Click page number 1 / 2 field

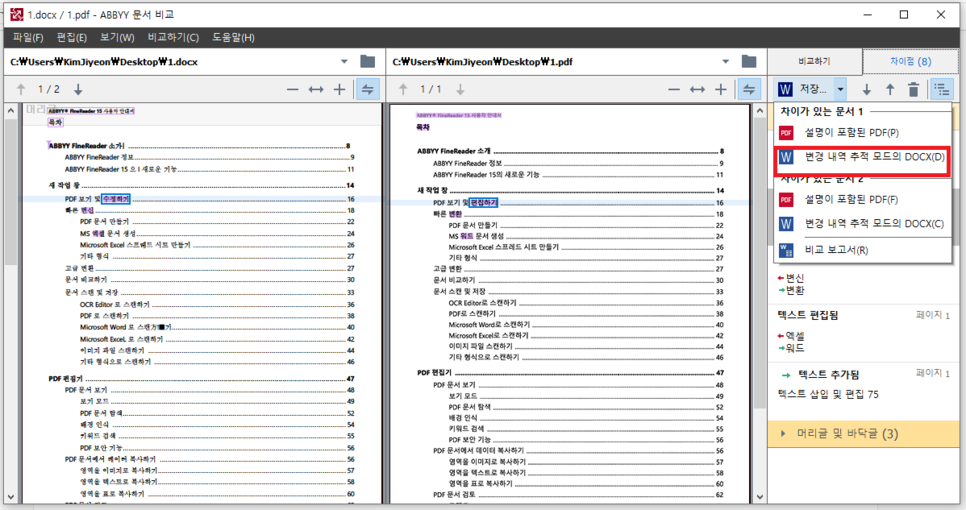coord(49,89)
